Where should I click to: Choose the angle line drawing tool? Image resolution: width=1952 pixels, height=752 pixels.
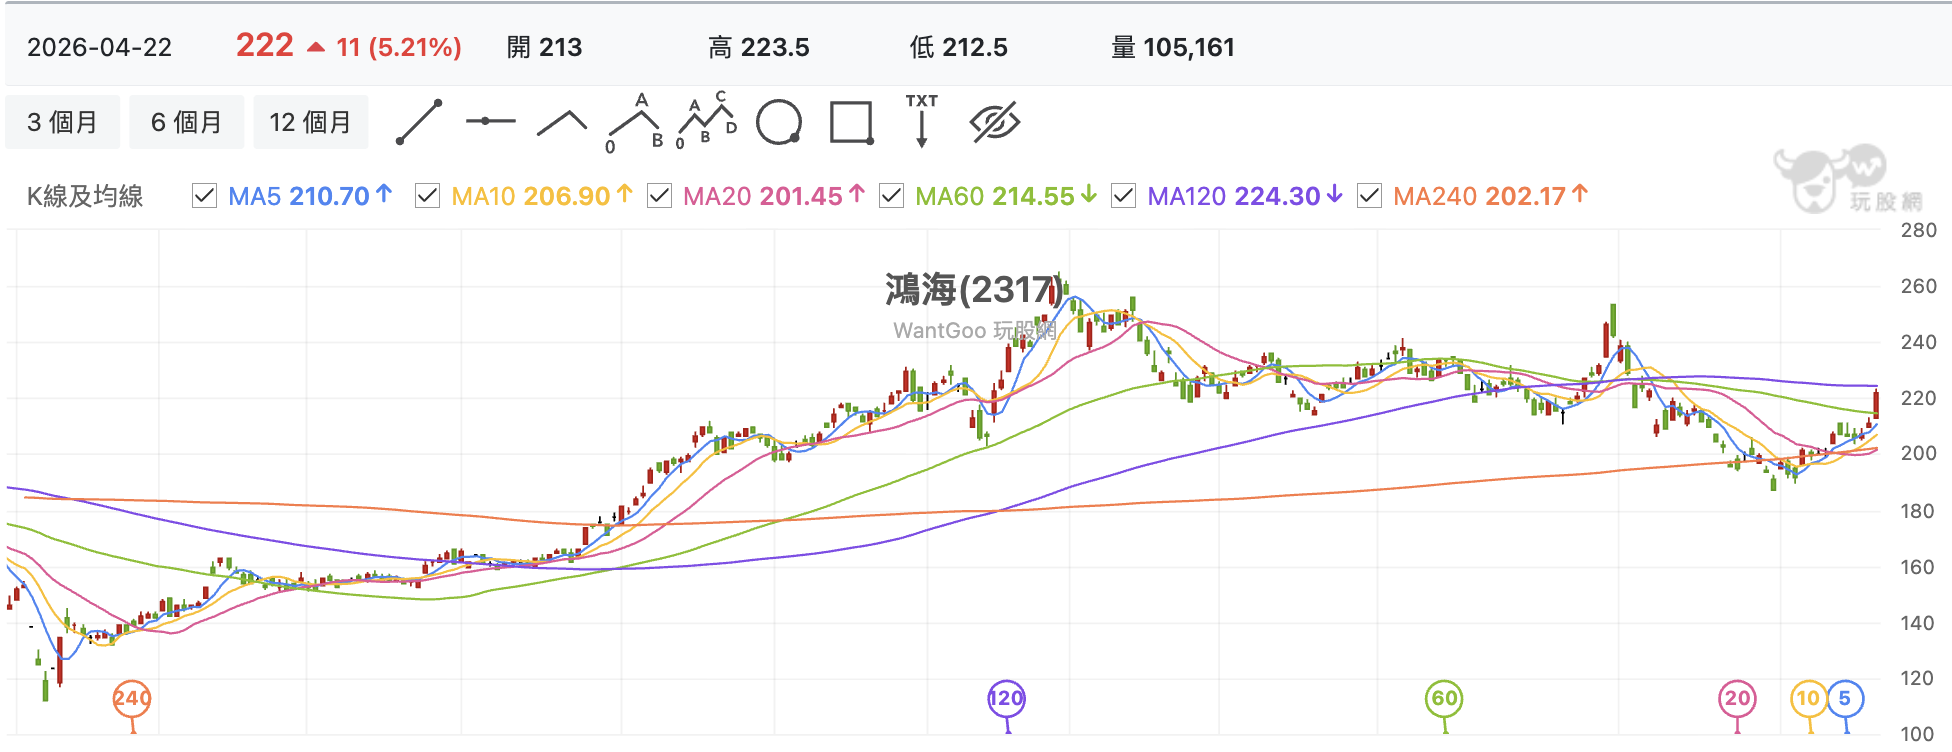[x=562, y=123]
